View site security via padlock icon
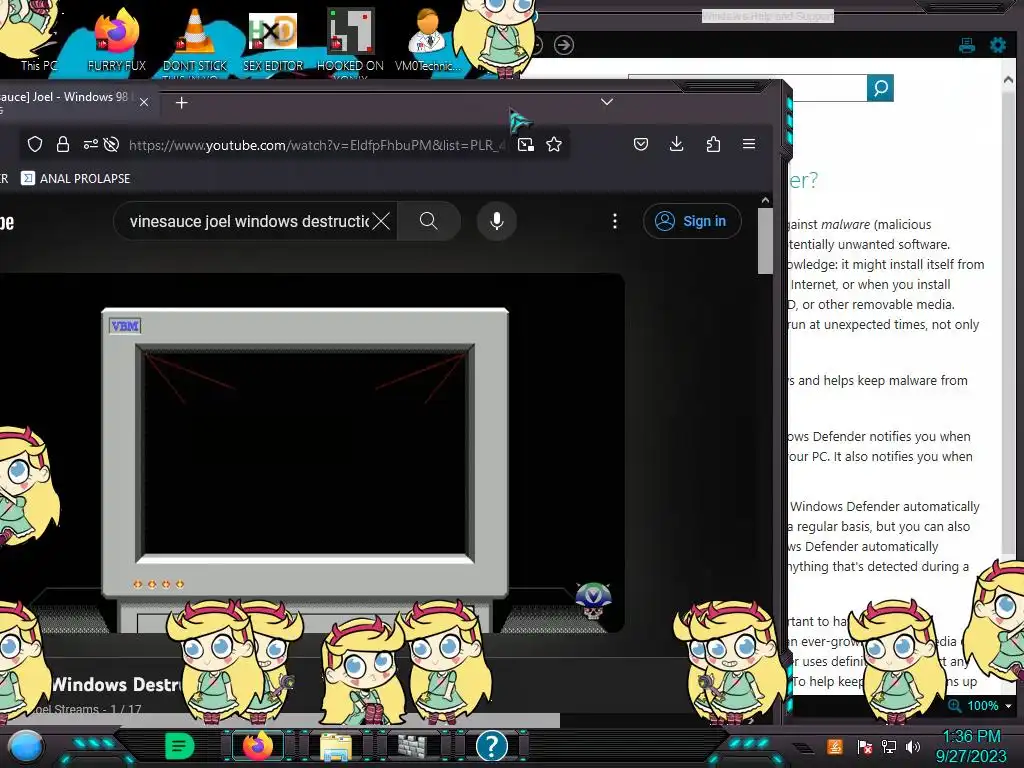Image resolution: width=1024 pixels, height=768 pixels. click(63, 144)
